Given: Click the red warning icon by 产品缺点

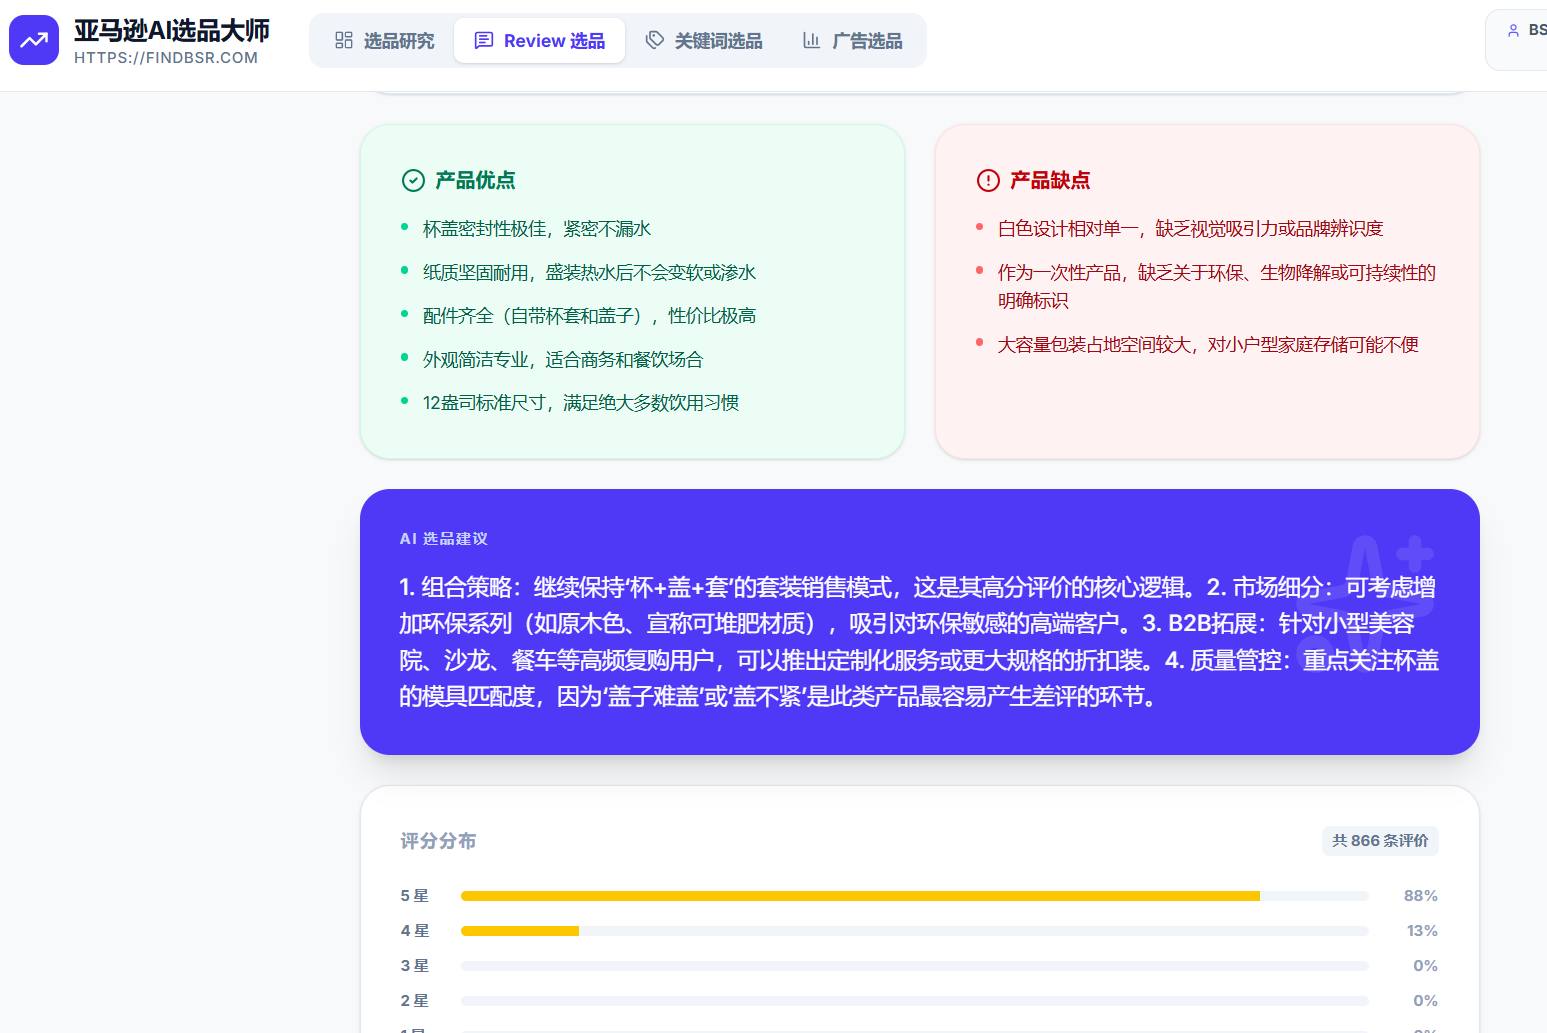Looking at the screenshot, I should pyautogui.click(x=988, y=180).
